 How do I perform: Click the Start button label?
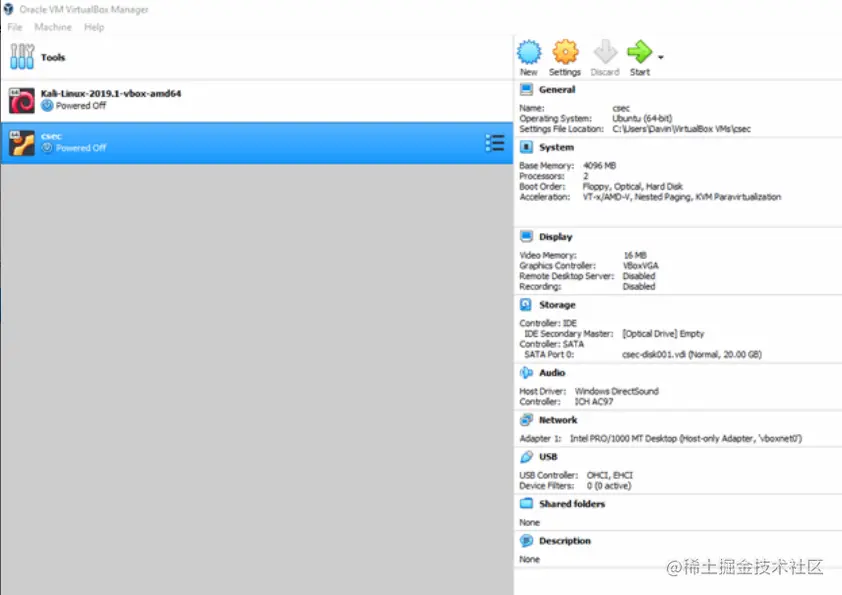[640, 72]
